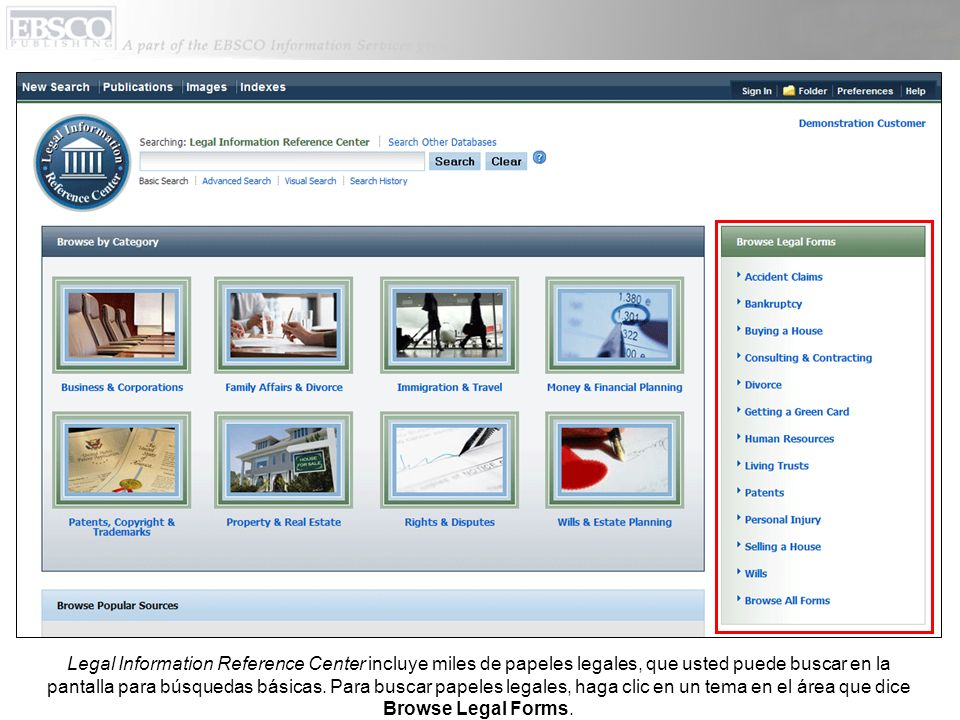Viewport: 960px width, 720px height.
Task: Click the Browse by Category header
Action: pos(373,242)
